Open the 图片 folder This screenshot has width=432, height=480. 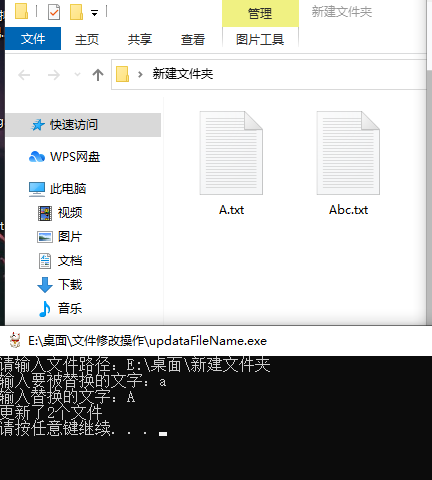70,237
